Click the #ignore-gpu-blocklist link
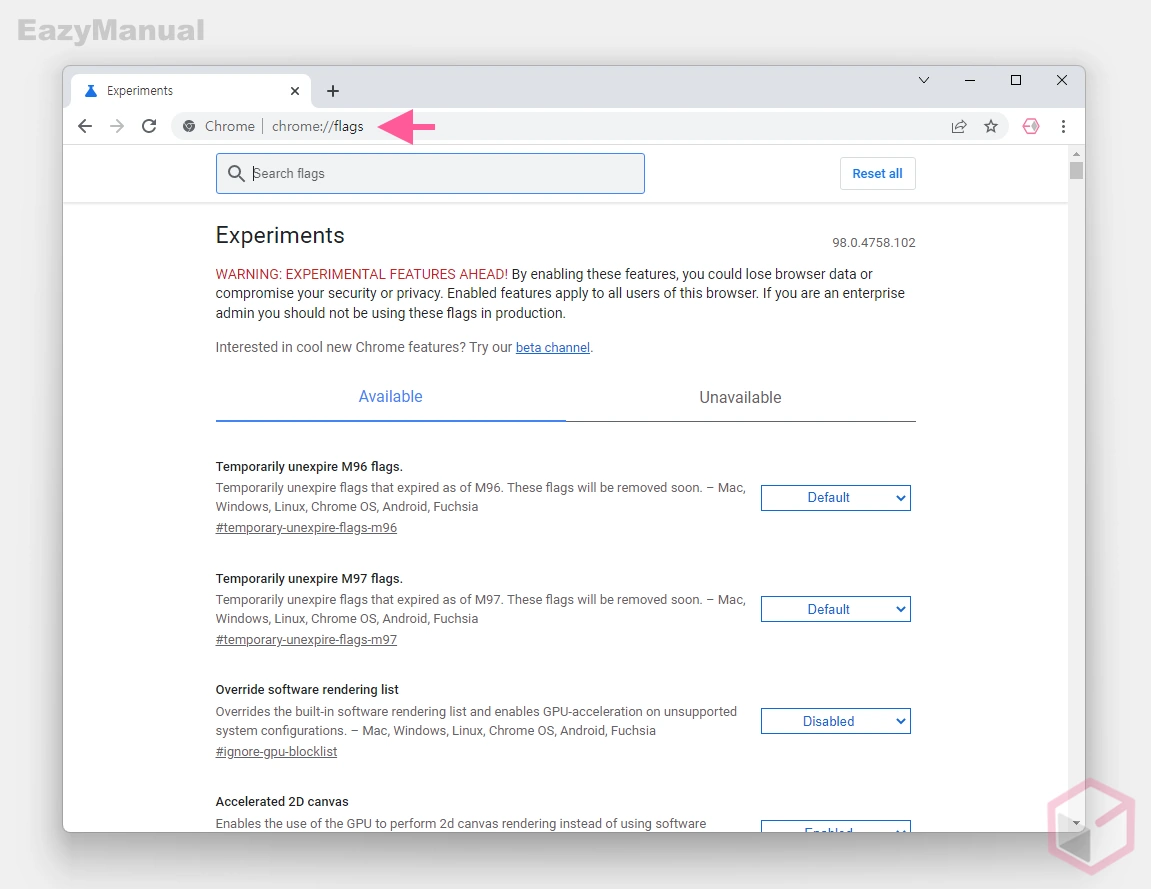This screenshot has height=889, width=1151. [x=276, y=752]
